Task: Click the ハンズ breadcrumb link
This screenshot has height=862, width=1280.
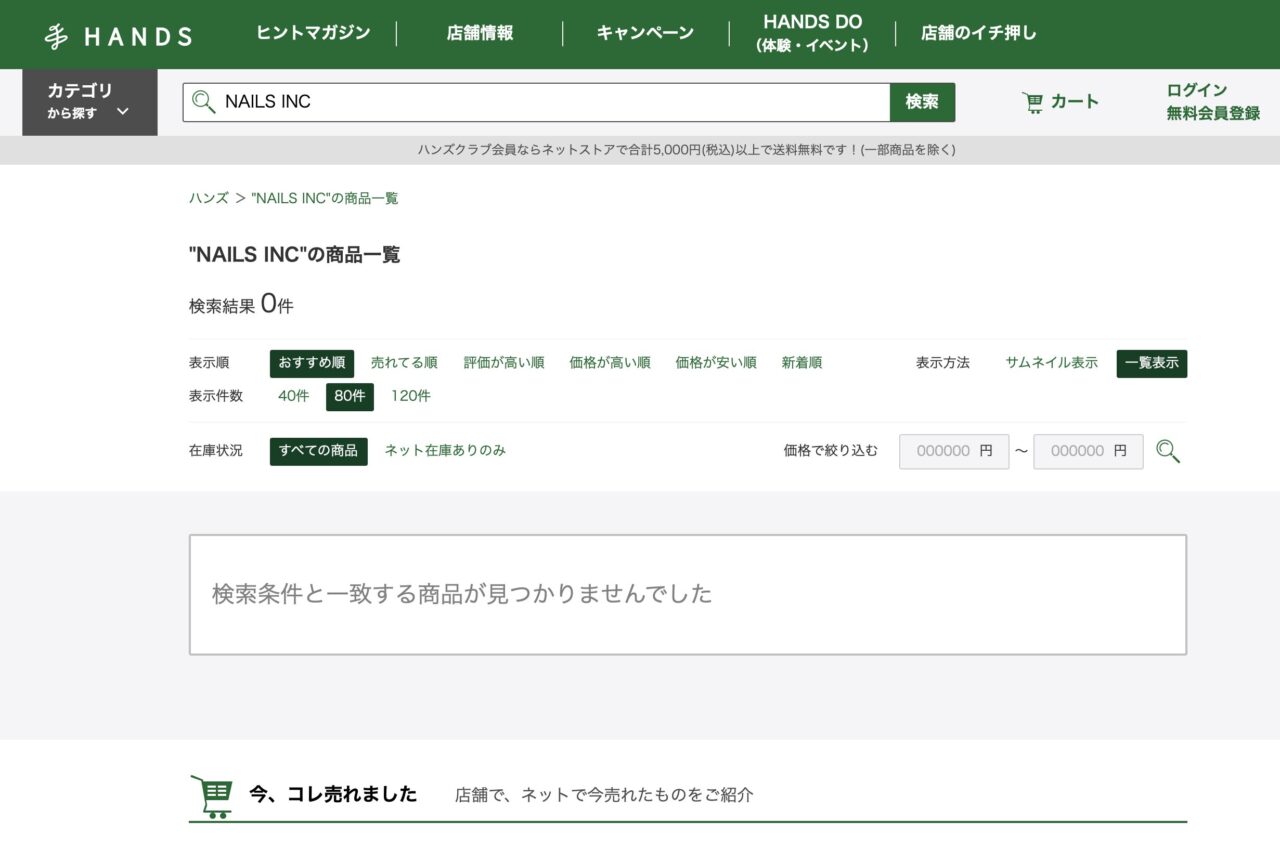Action: [x=209, y=198]
